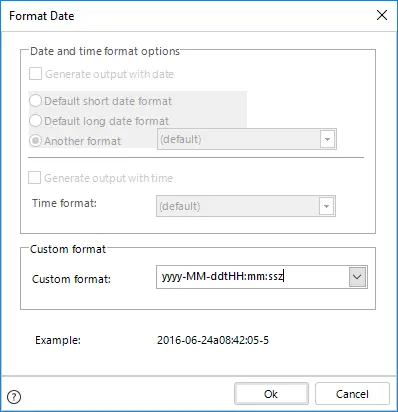Enable Generate output with date checkbox
The width and height of the screenshot is (398, 412).
click(x=35, y=74)
